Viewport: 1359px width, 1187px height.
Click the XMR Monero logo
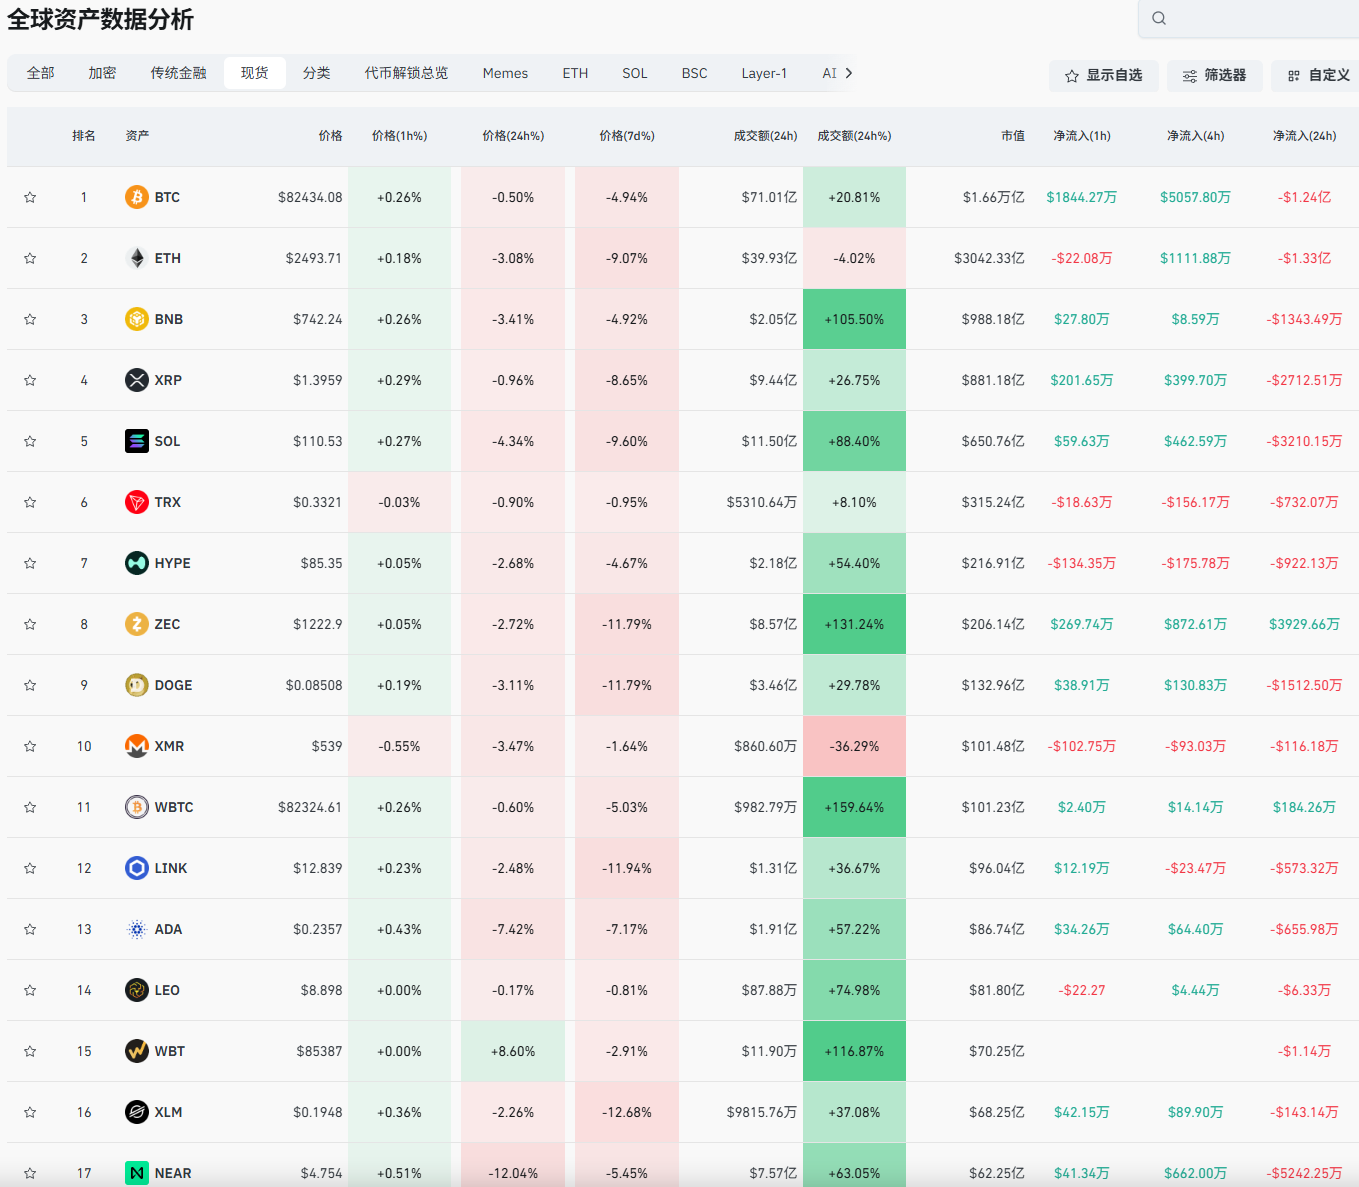point(137,746)
